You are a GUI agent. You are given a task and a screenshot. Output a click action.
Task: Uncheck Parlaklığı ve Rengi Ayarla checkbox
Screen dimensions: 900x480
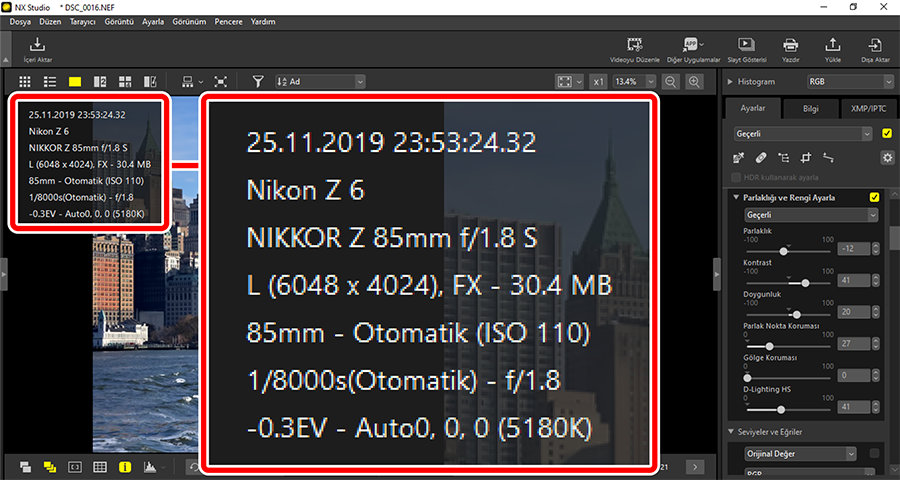click(874, 198)
